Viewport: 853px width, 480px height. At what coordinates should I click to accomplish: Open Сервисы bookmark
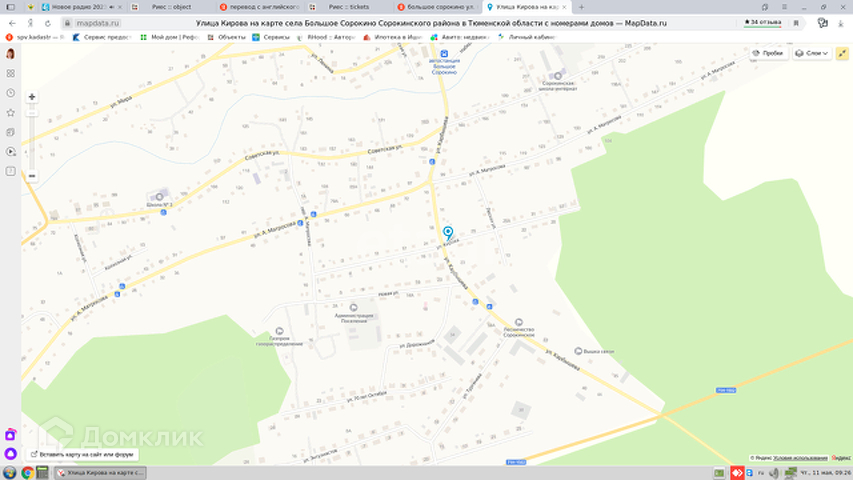click(271, 37)
